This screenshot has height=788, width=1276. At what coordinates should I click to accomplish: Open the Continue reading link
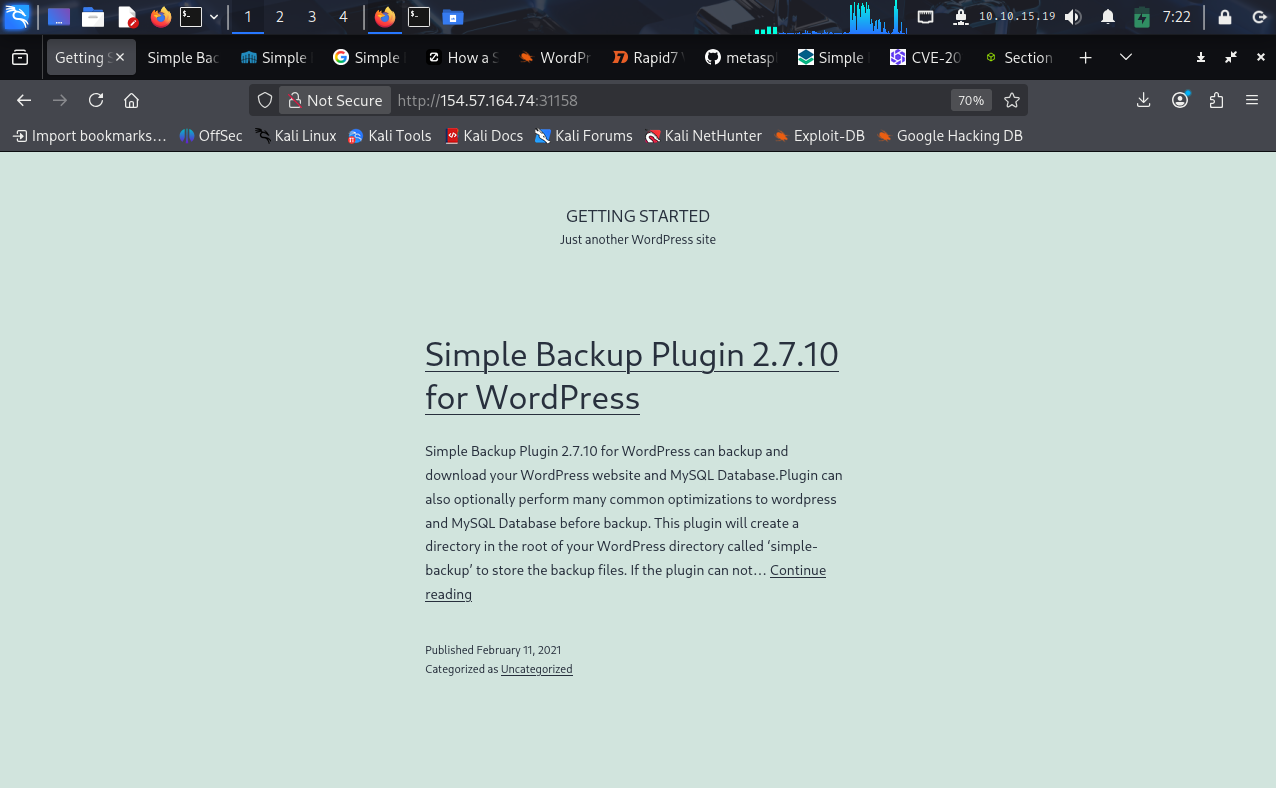point(797,570)
